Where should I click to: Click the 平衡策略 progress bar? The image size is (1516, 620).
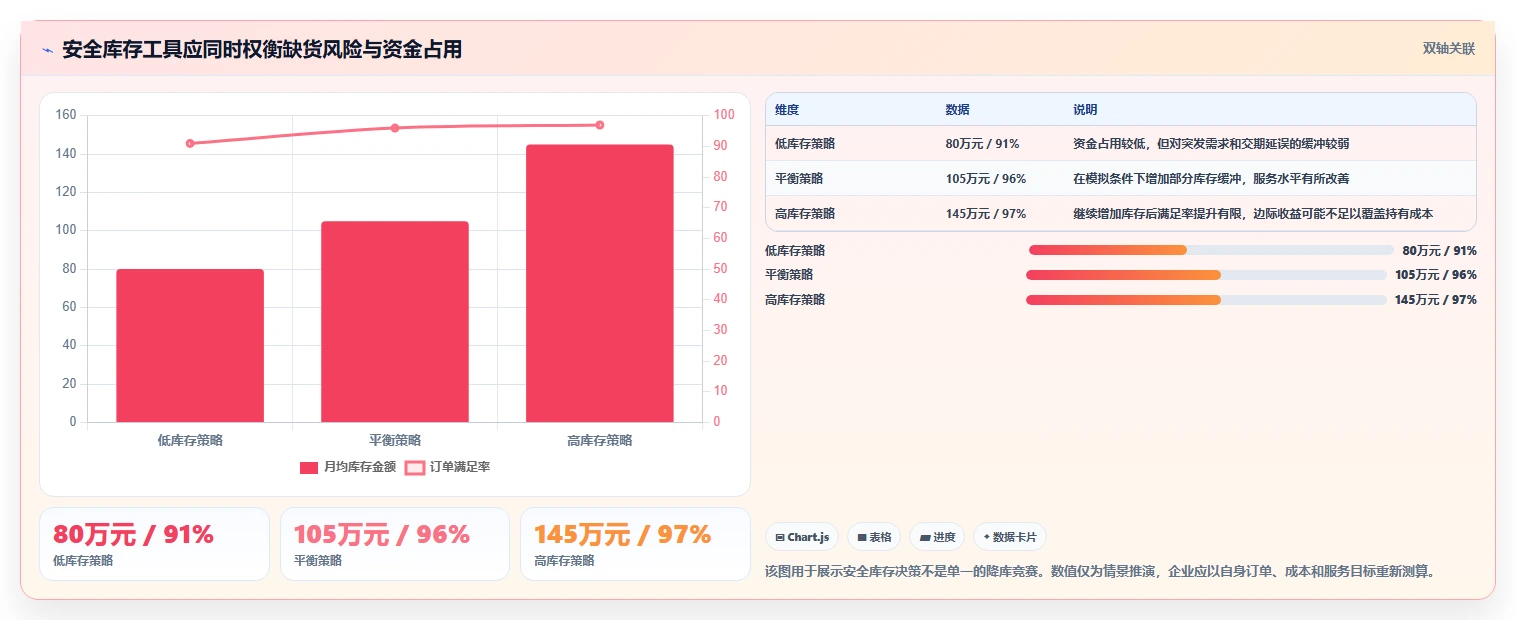pyautogui.click(x=1206, y=275)
